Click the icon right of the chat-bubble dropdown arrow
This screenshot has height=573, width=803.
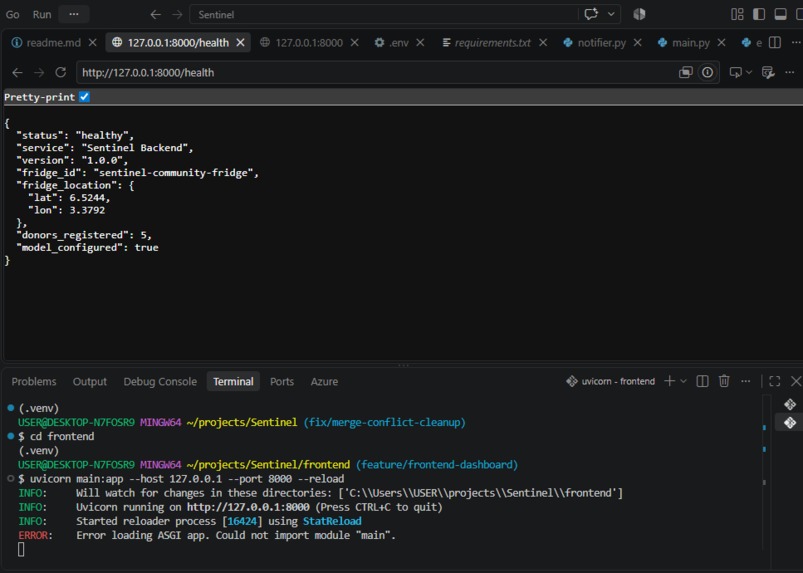pyautogui.click(x=768, y=73)
